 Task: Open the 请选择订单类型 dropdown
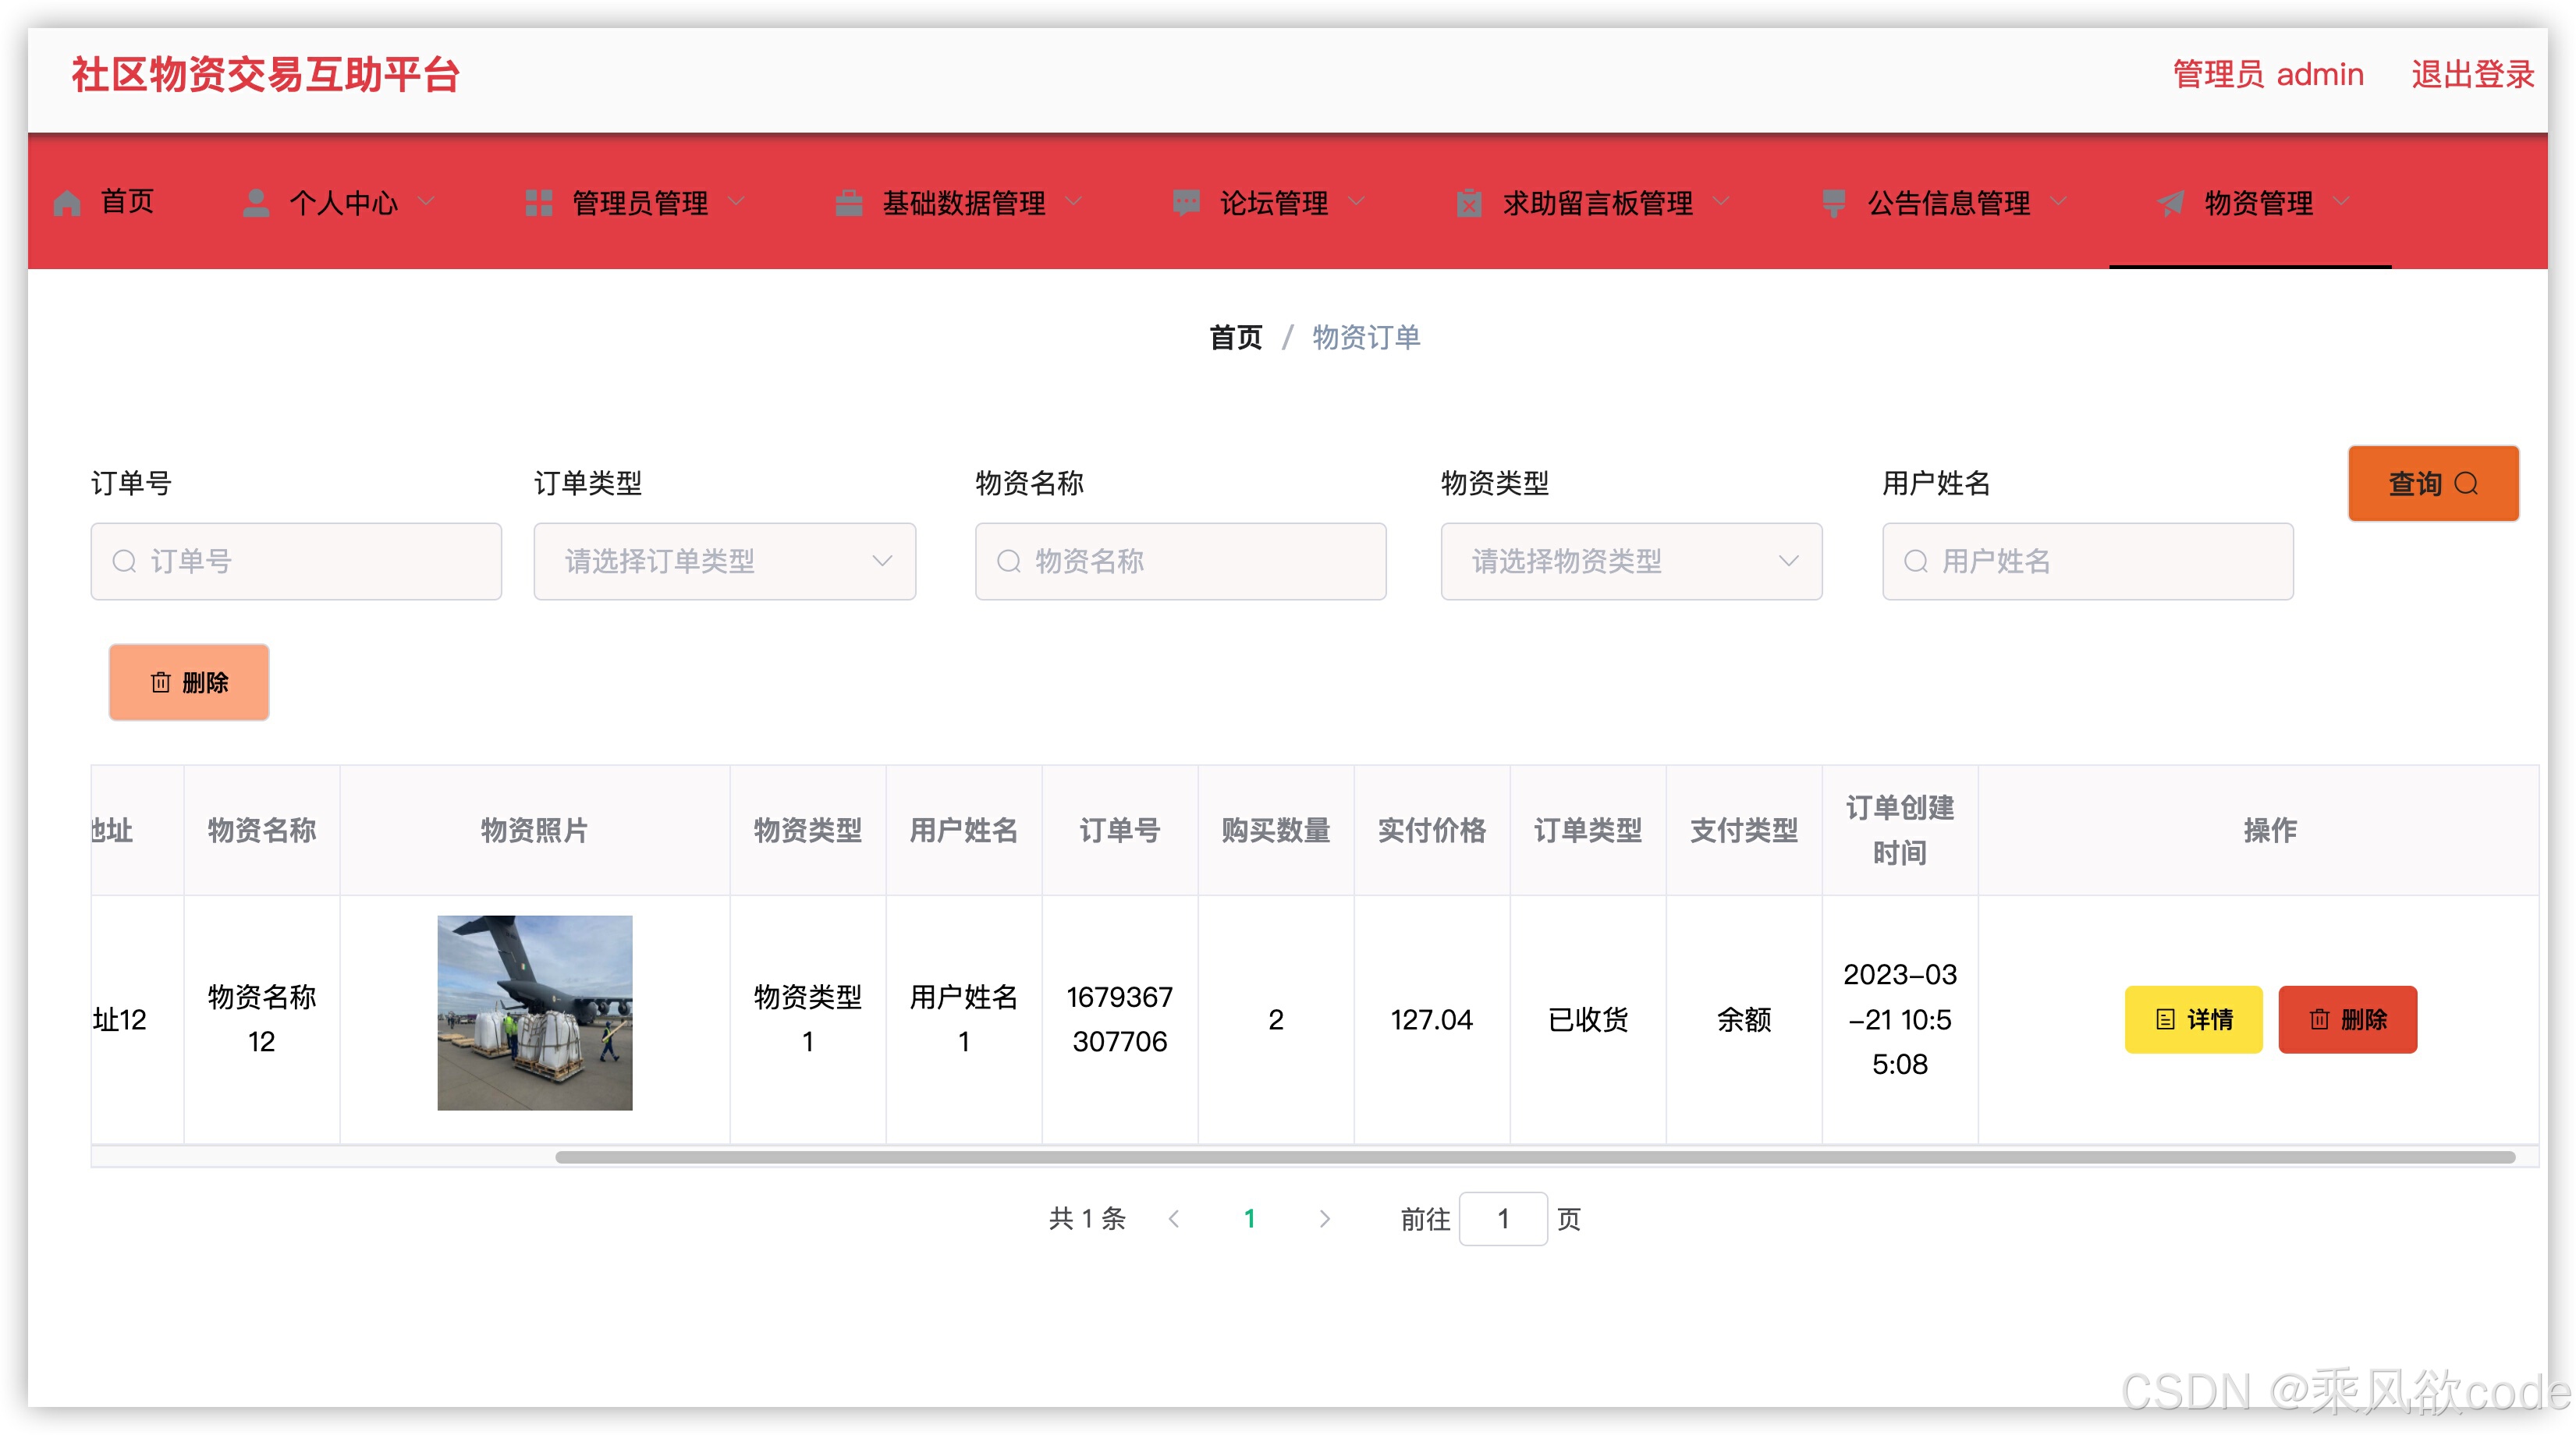pyautogui.click(x=724, y=561)
